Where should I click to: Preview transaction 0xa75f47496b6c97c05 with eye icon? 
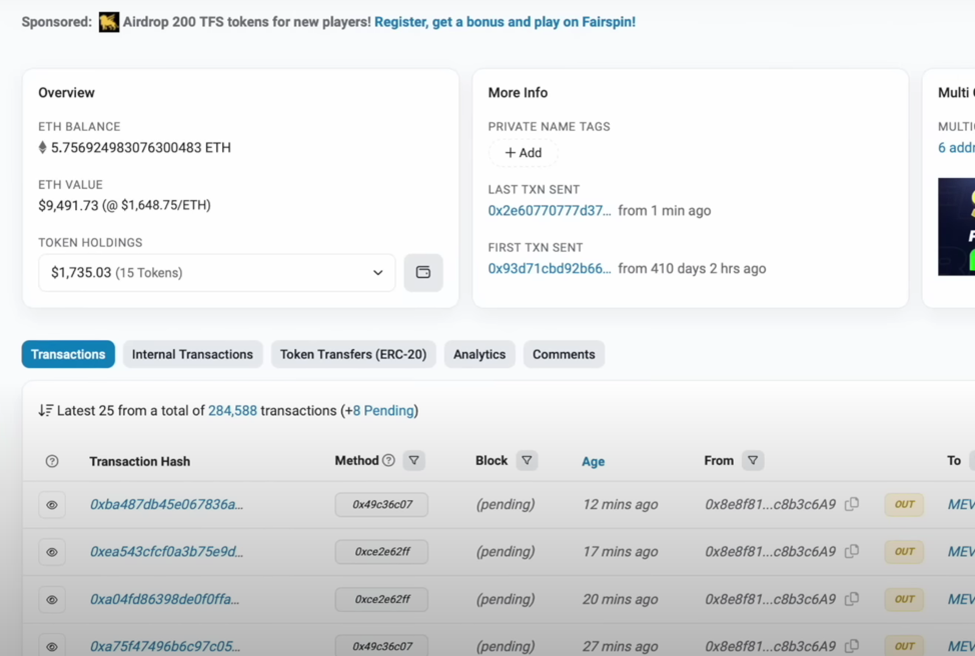point(52,647)
